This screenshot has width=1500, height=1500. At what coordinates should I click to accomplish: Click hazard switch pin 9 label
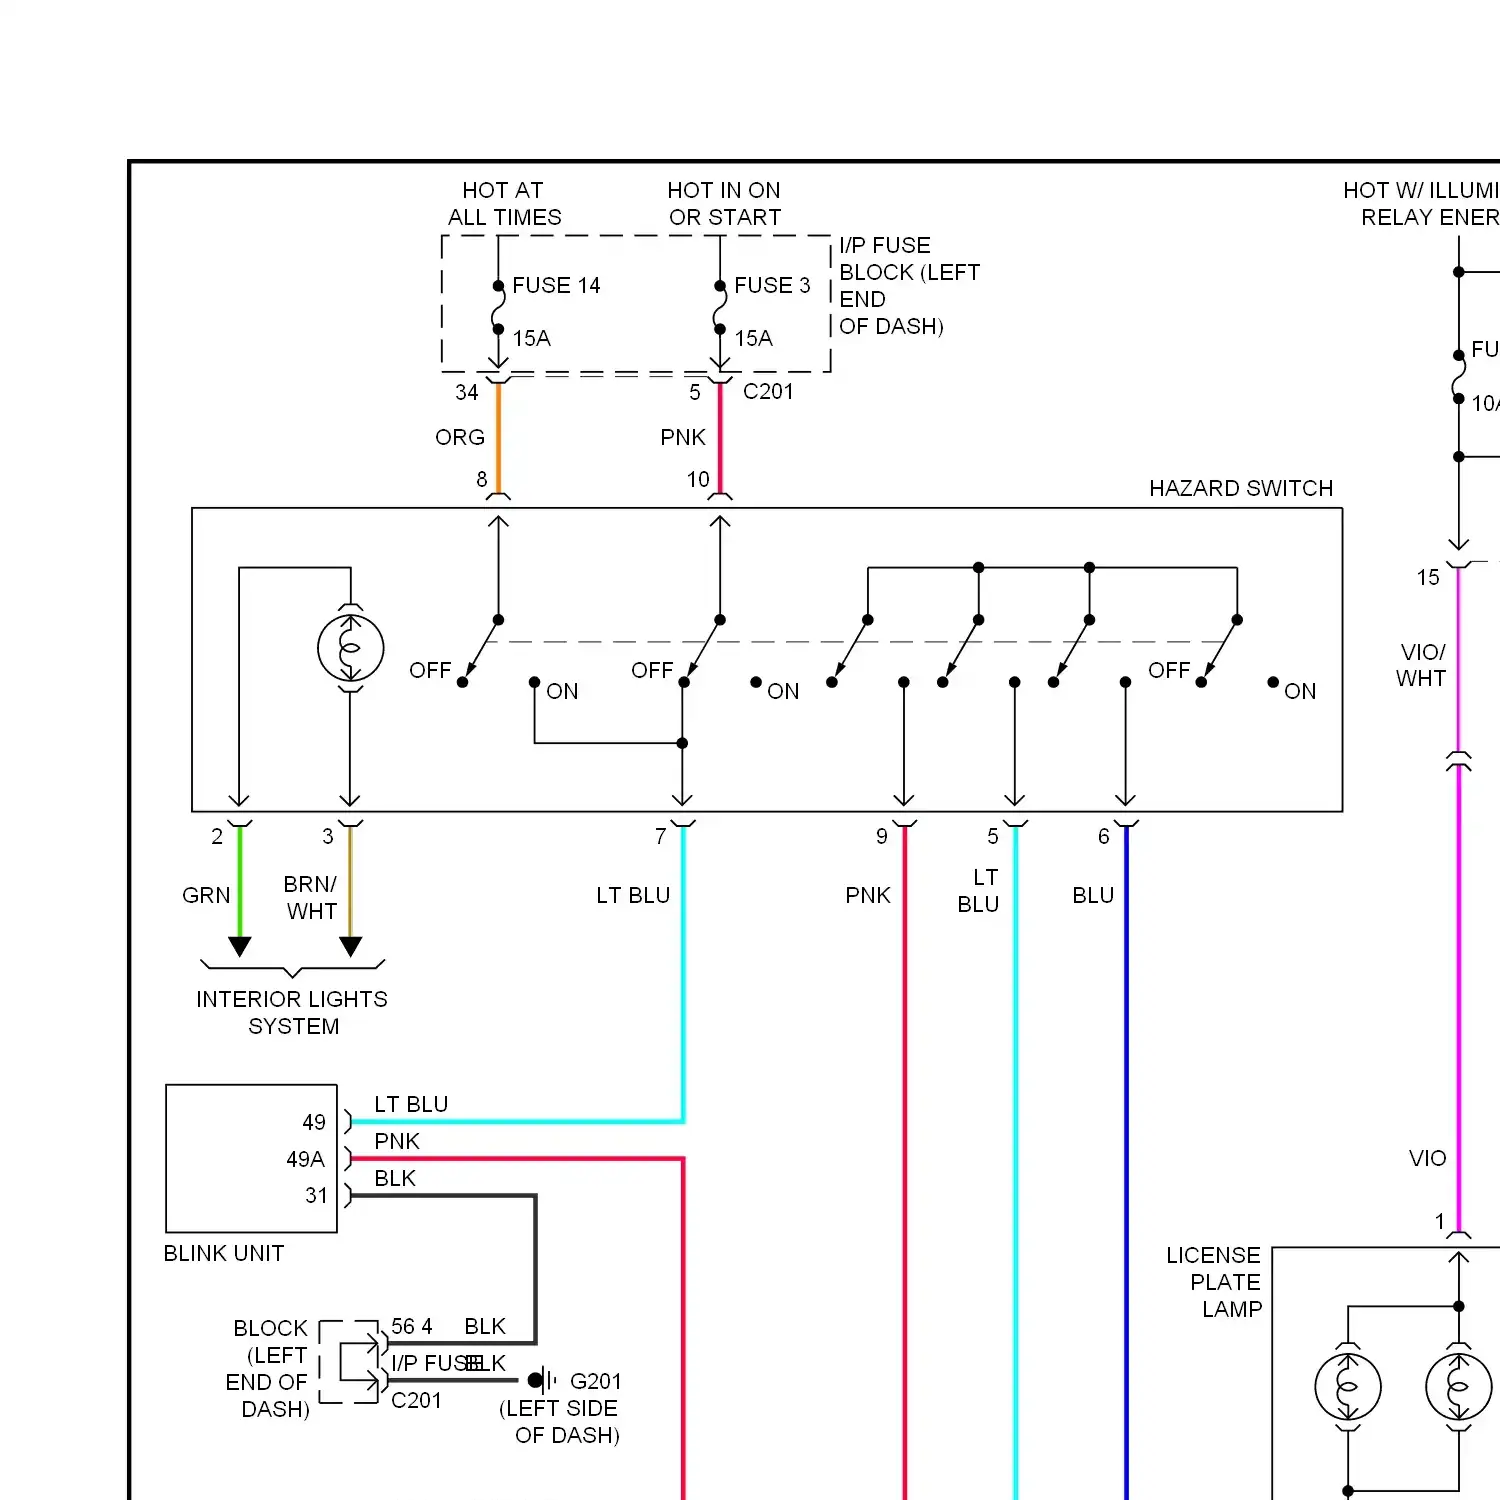pos(882,836)
